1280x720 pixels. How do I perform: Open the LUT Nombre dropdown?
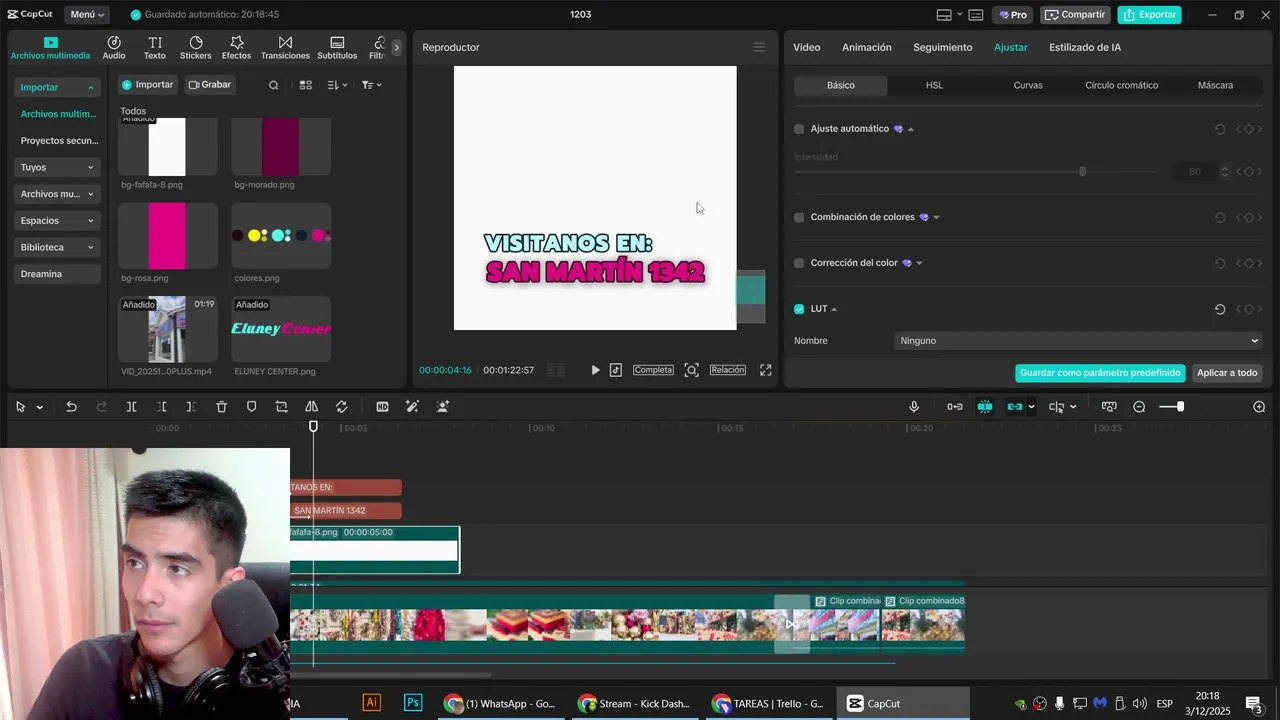tap(1078, 341)
